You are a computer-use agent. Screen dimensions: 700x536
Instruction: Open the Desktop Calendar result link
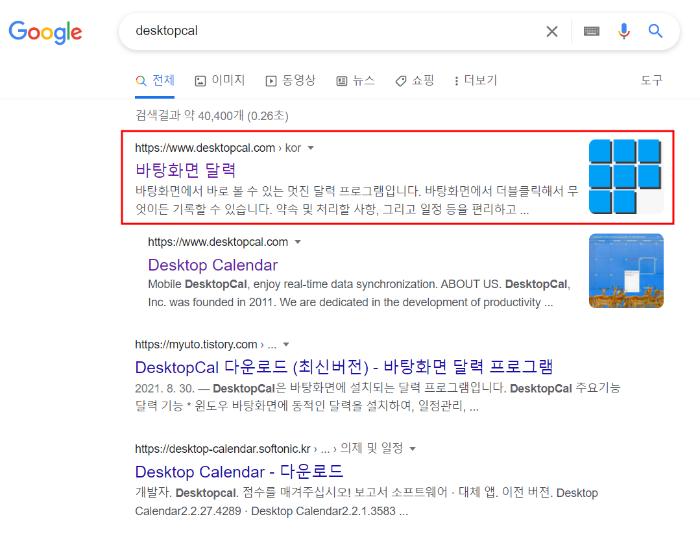coord(213,265)
